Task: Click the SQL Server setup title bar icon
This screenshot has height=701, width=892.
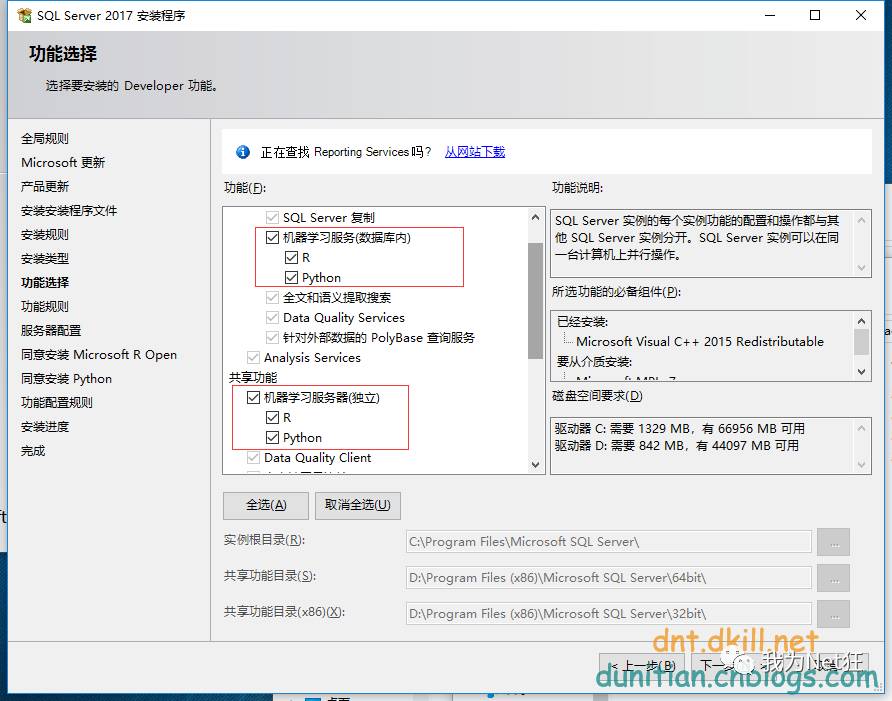Action: [x=24, y=15]
